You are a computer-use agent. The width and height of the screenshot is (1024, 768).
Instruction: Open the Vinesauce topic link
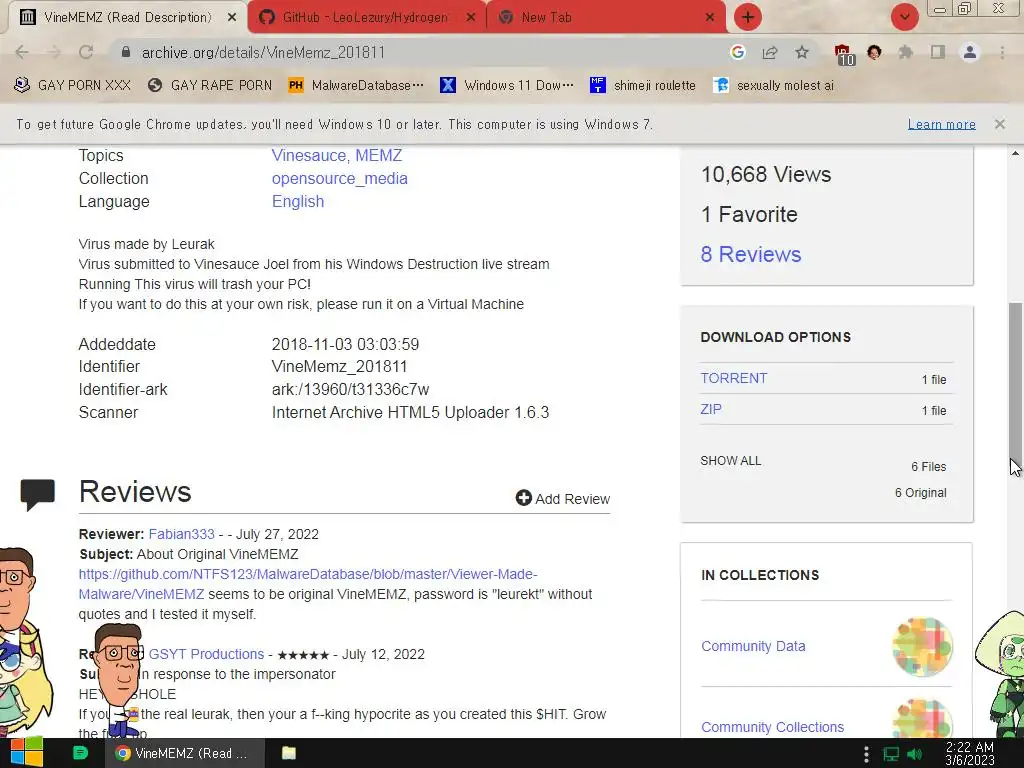308,155
